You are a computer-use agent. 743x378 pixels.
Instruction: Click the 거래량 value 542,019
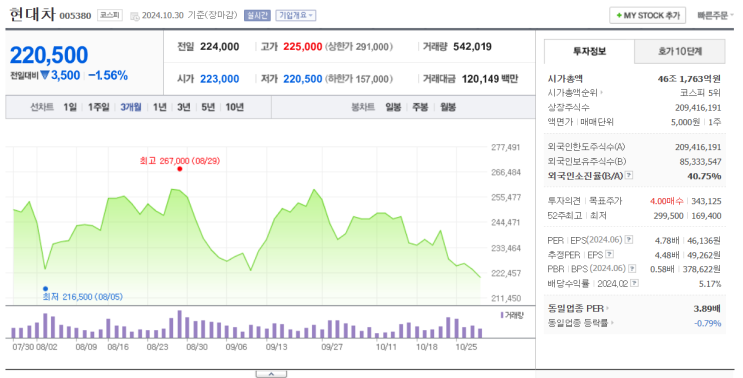tap(472, 46)
